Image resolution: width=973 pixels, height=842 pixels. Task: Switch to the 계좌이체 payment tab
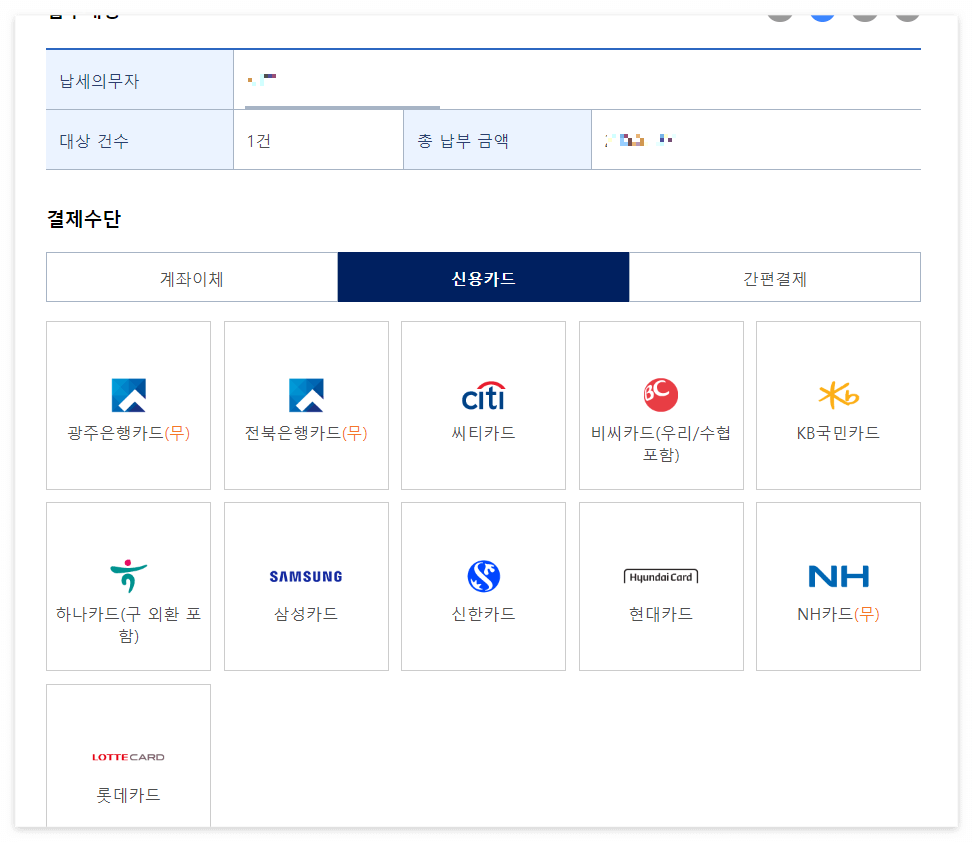[x=191, y=276]
